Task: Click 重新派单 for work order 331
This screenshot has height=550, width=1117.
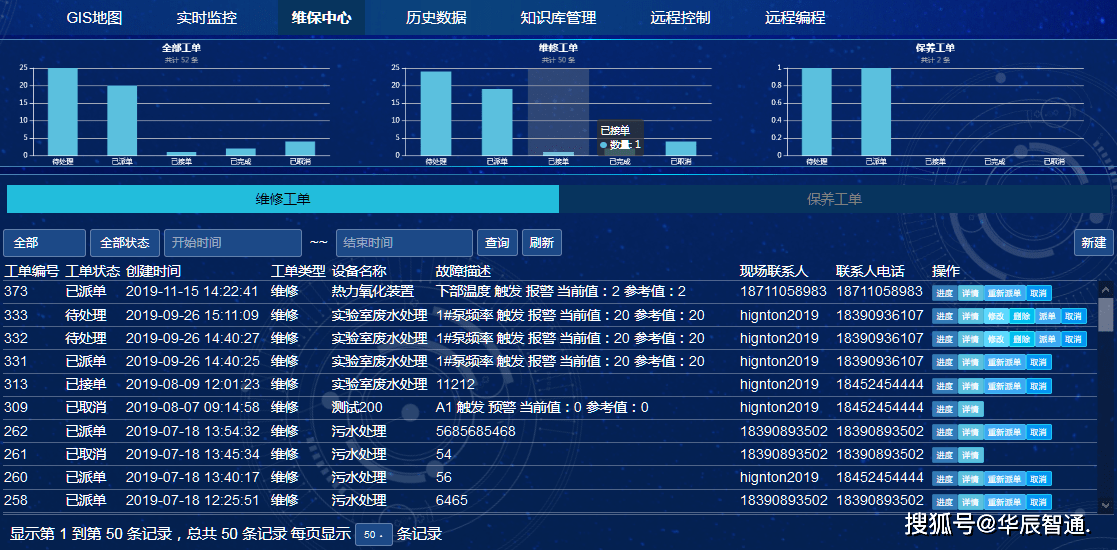Action: (x=1005, y=362)
